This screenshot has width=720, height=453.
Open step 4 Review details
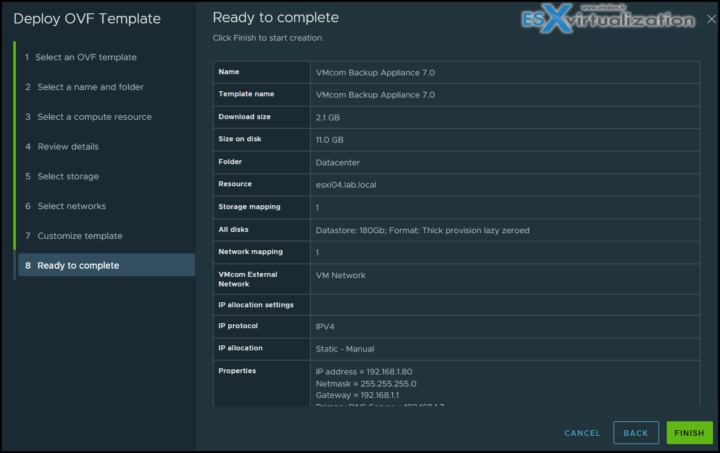click(x=62, y=146)
